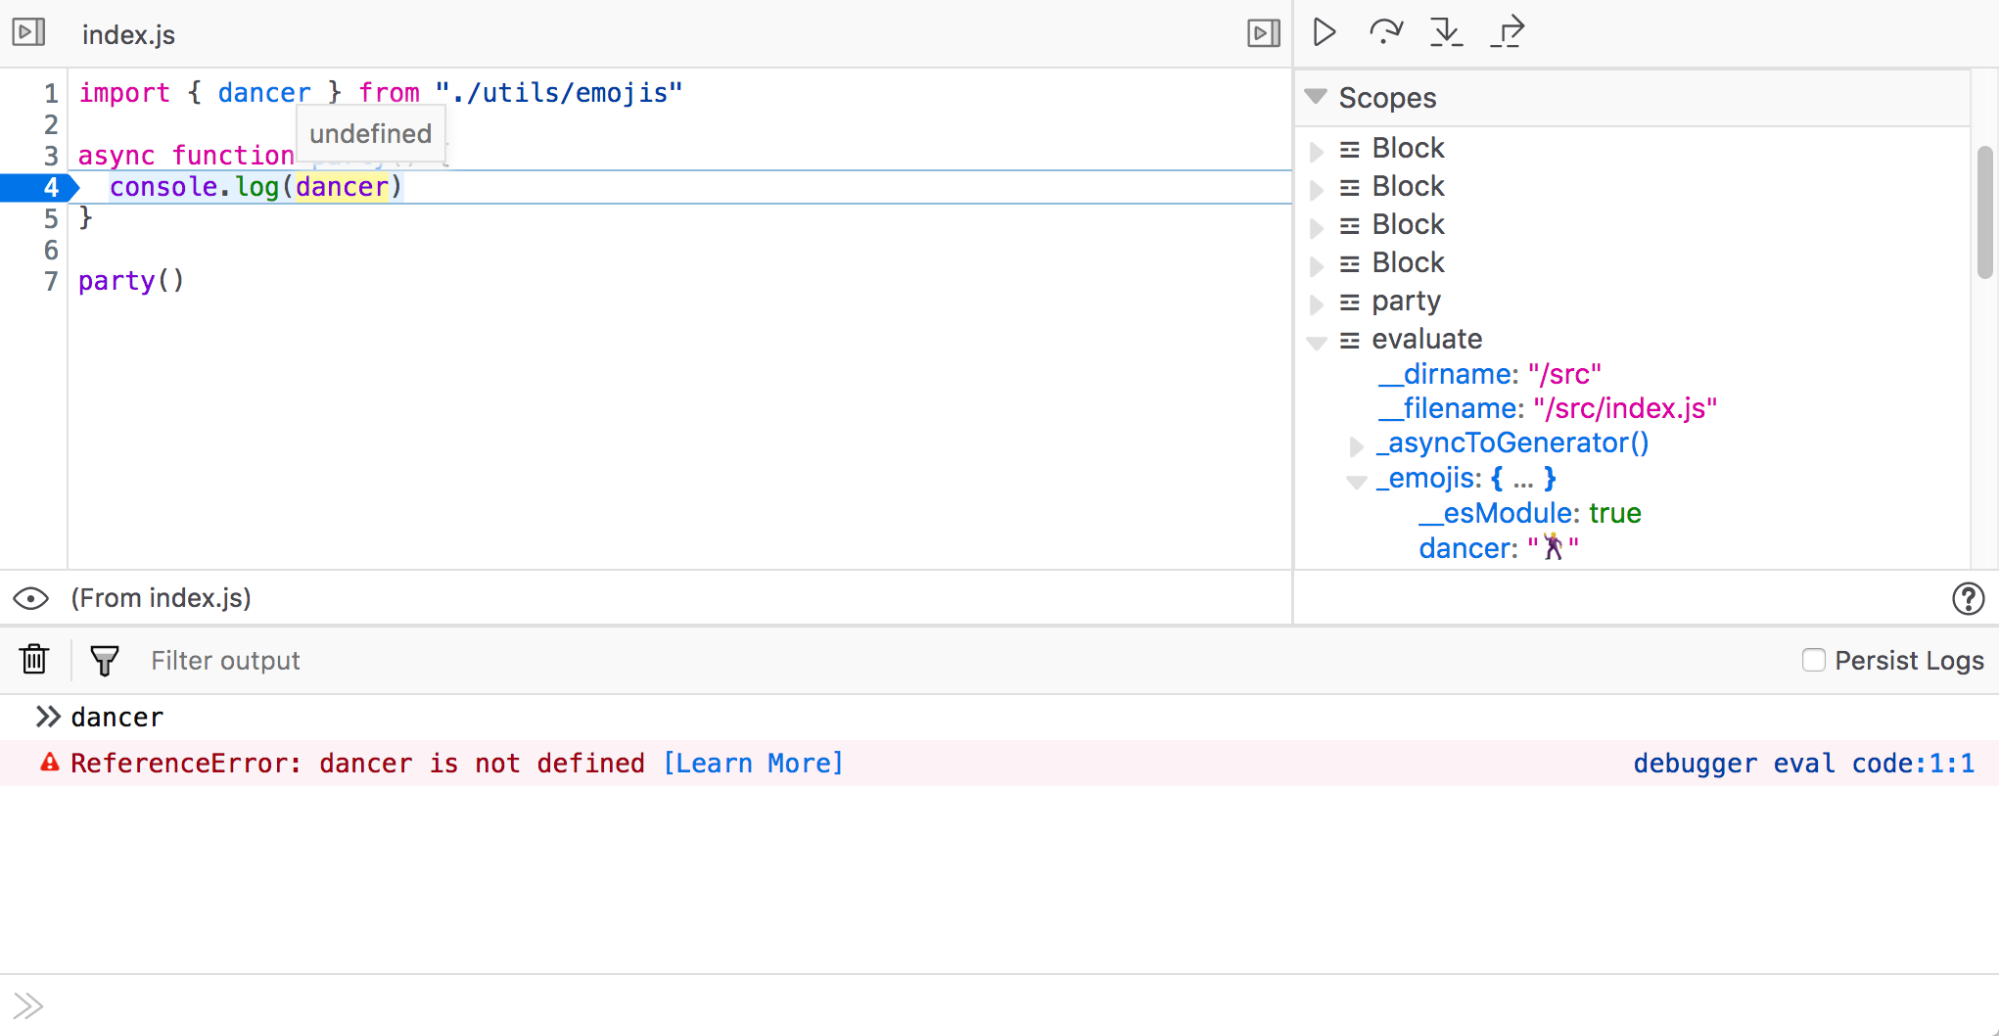1999x1036 pixels.
Task: Open console help via the question mark icon
Action: click(1968, 598)
